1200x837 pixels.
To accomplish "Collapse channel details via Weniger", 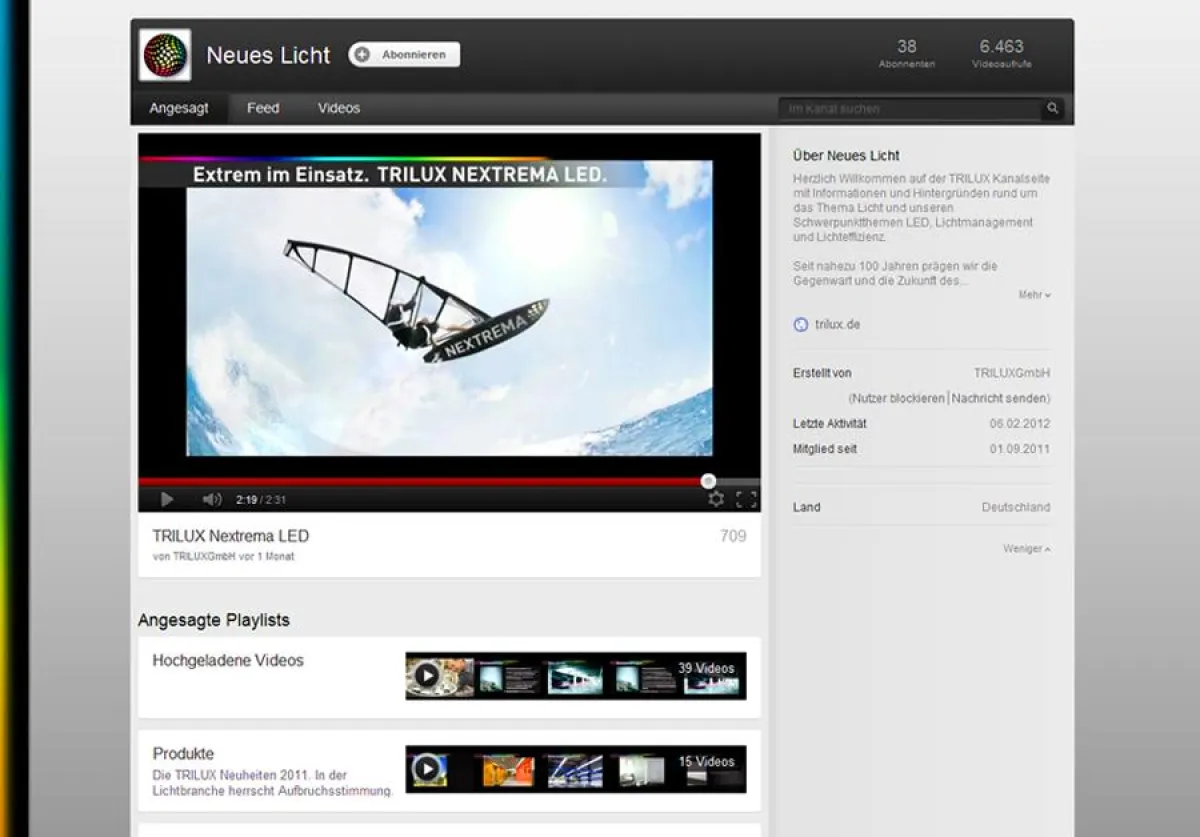I will [x=1025, y=548].
